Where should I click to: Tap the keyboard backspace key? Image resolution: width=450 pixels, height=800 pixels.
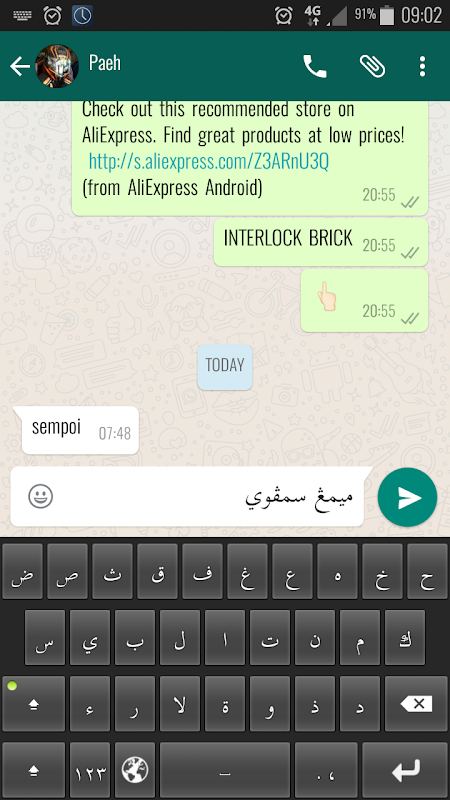tap(416, 704)
